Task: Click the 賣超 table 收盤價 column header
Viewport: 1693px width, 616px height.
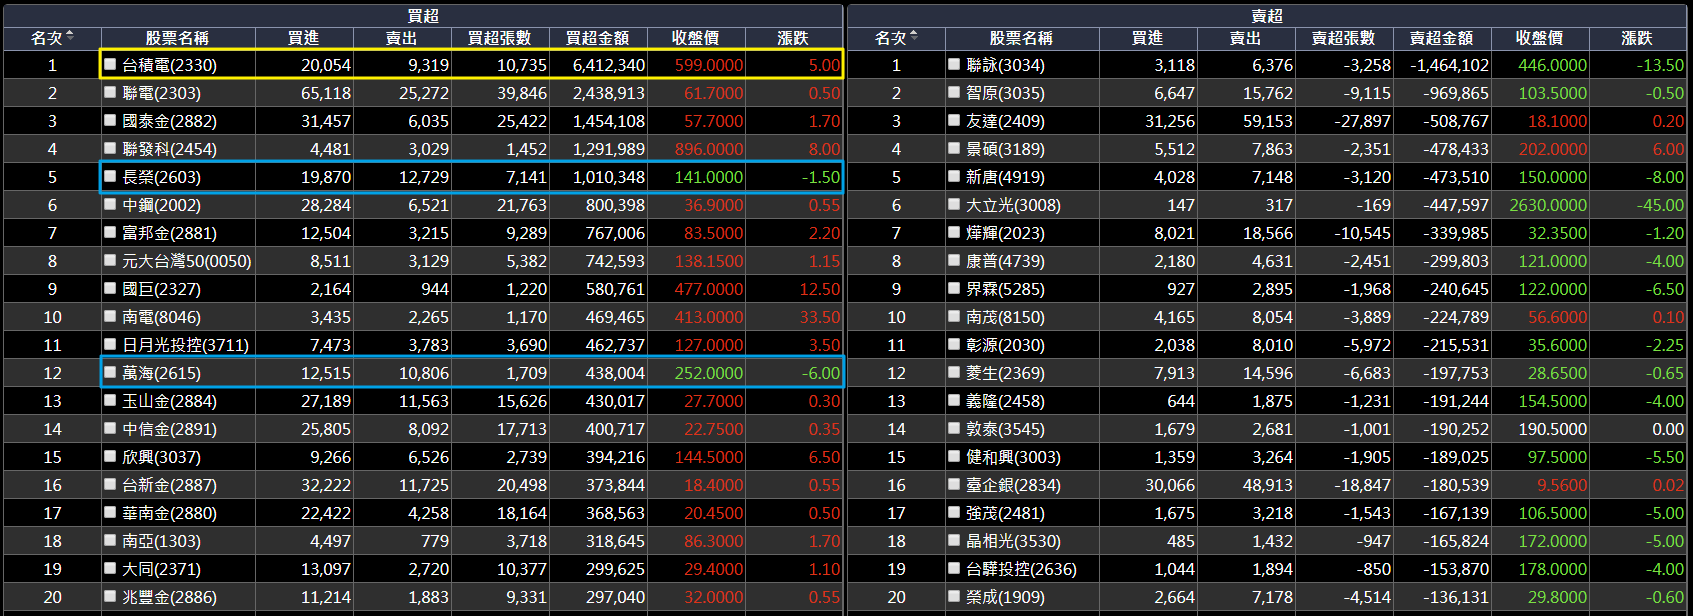Action: coord(1540,38)
